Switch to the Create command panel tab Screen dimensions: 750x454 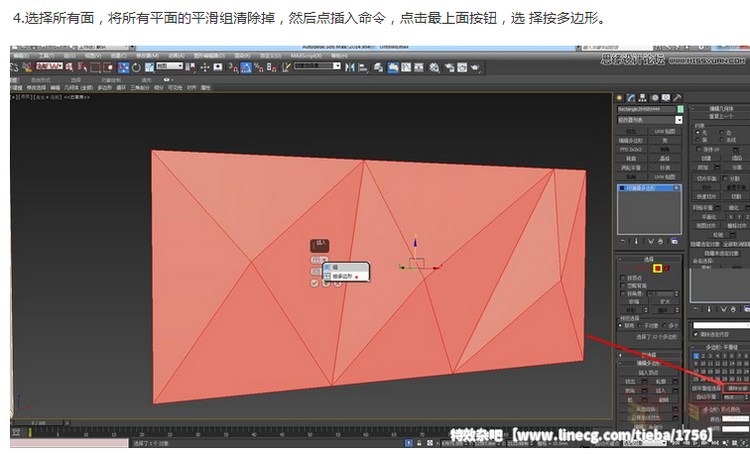pos(619,98)
